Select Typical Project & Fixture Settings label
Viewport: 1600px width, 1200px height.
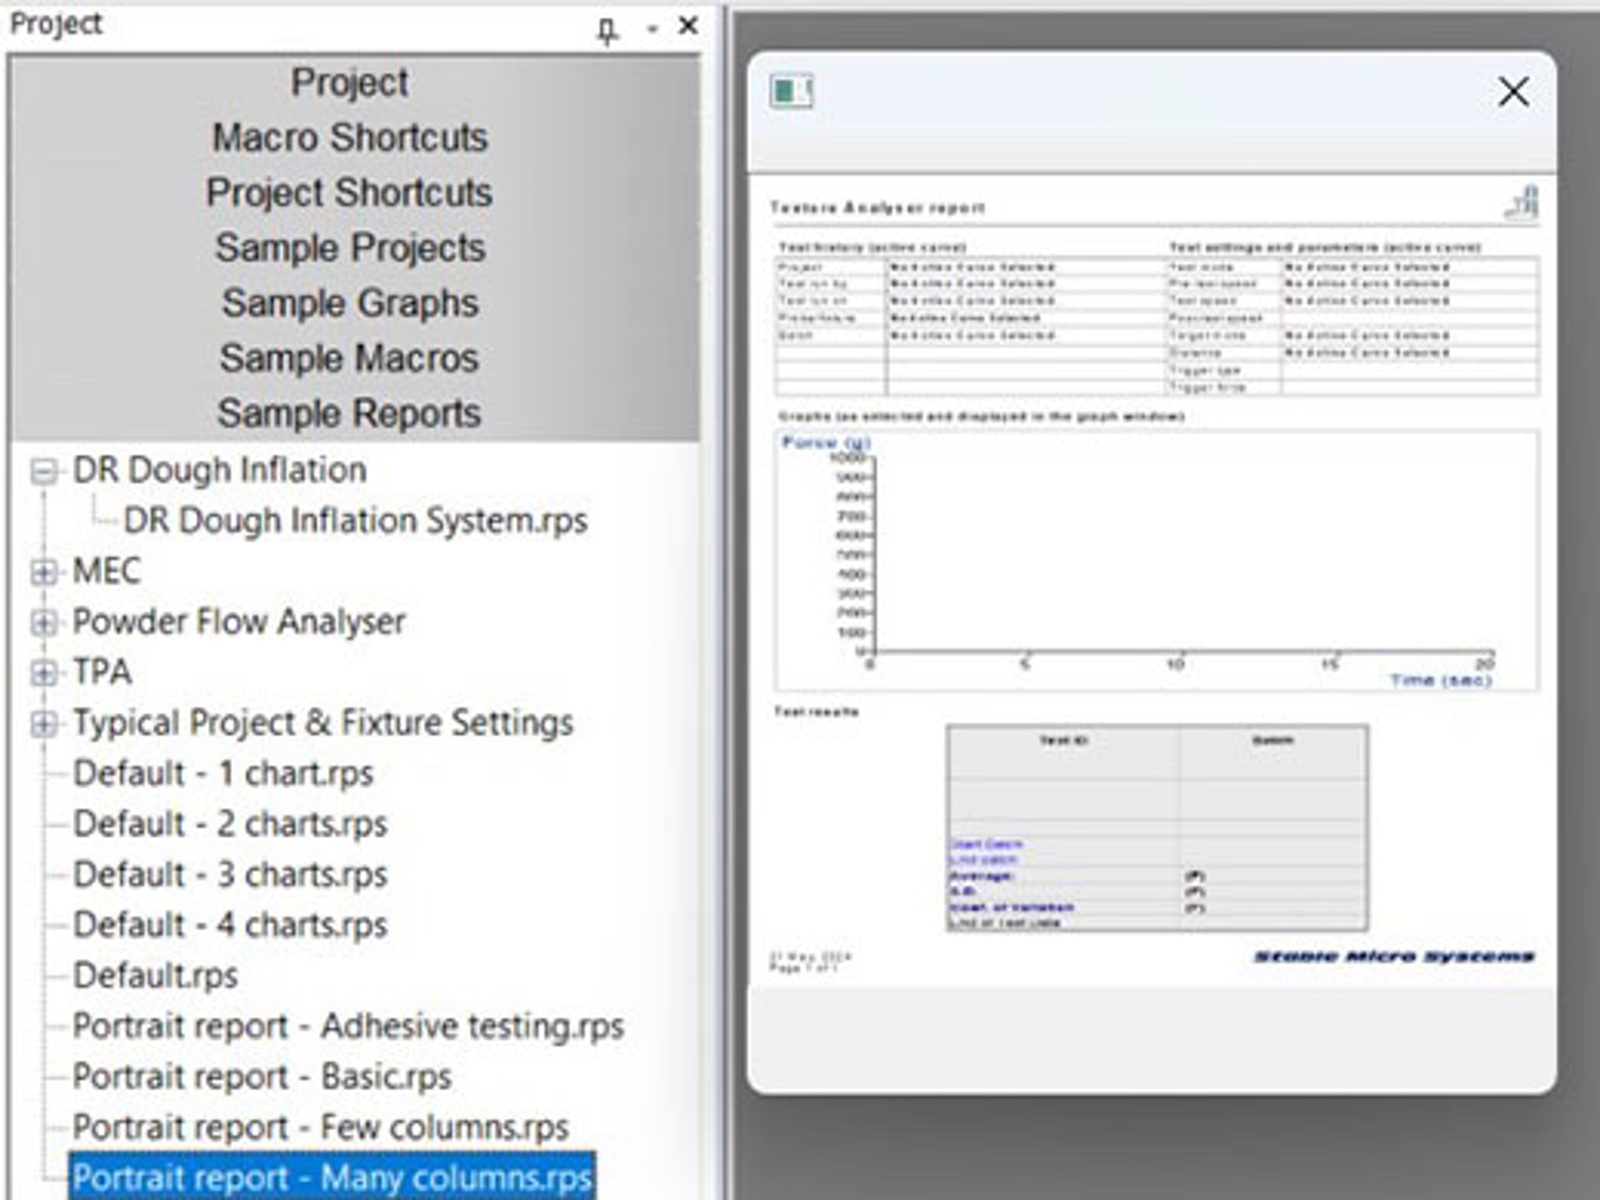(x=323, y=722)
